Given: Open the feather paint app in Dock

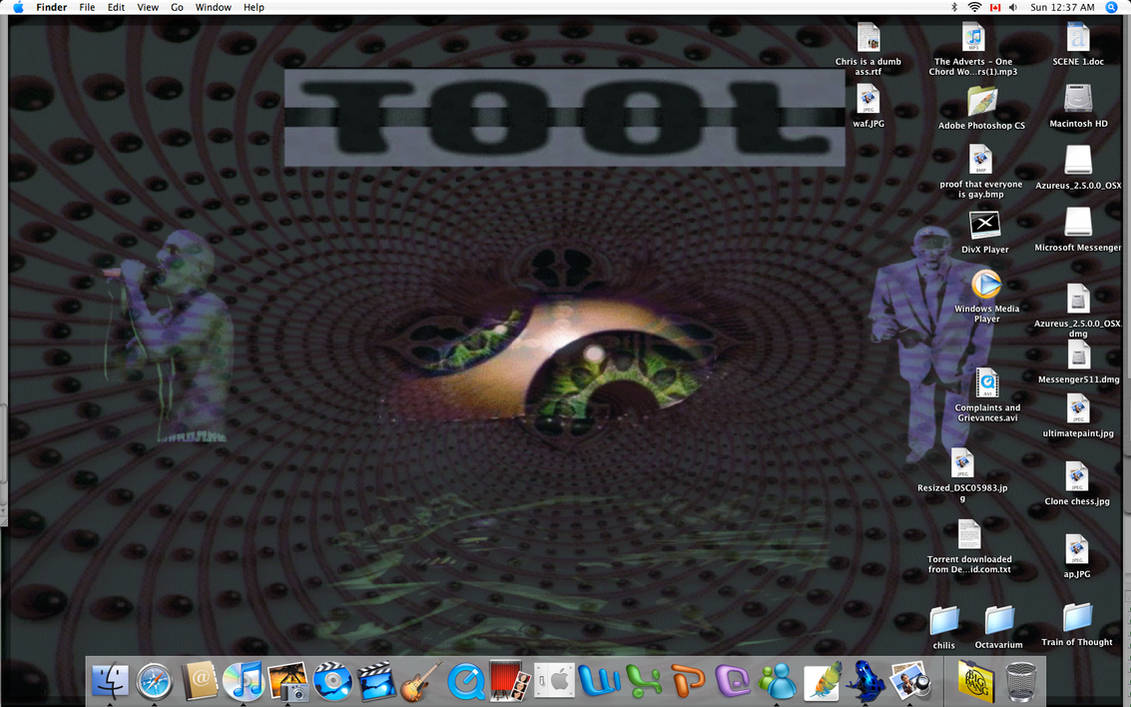Looking at the screenshot, I should 822,681.
